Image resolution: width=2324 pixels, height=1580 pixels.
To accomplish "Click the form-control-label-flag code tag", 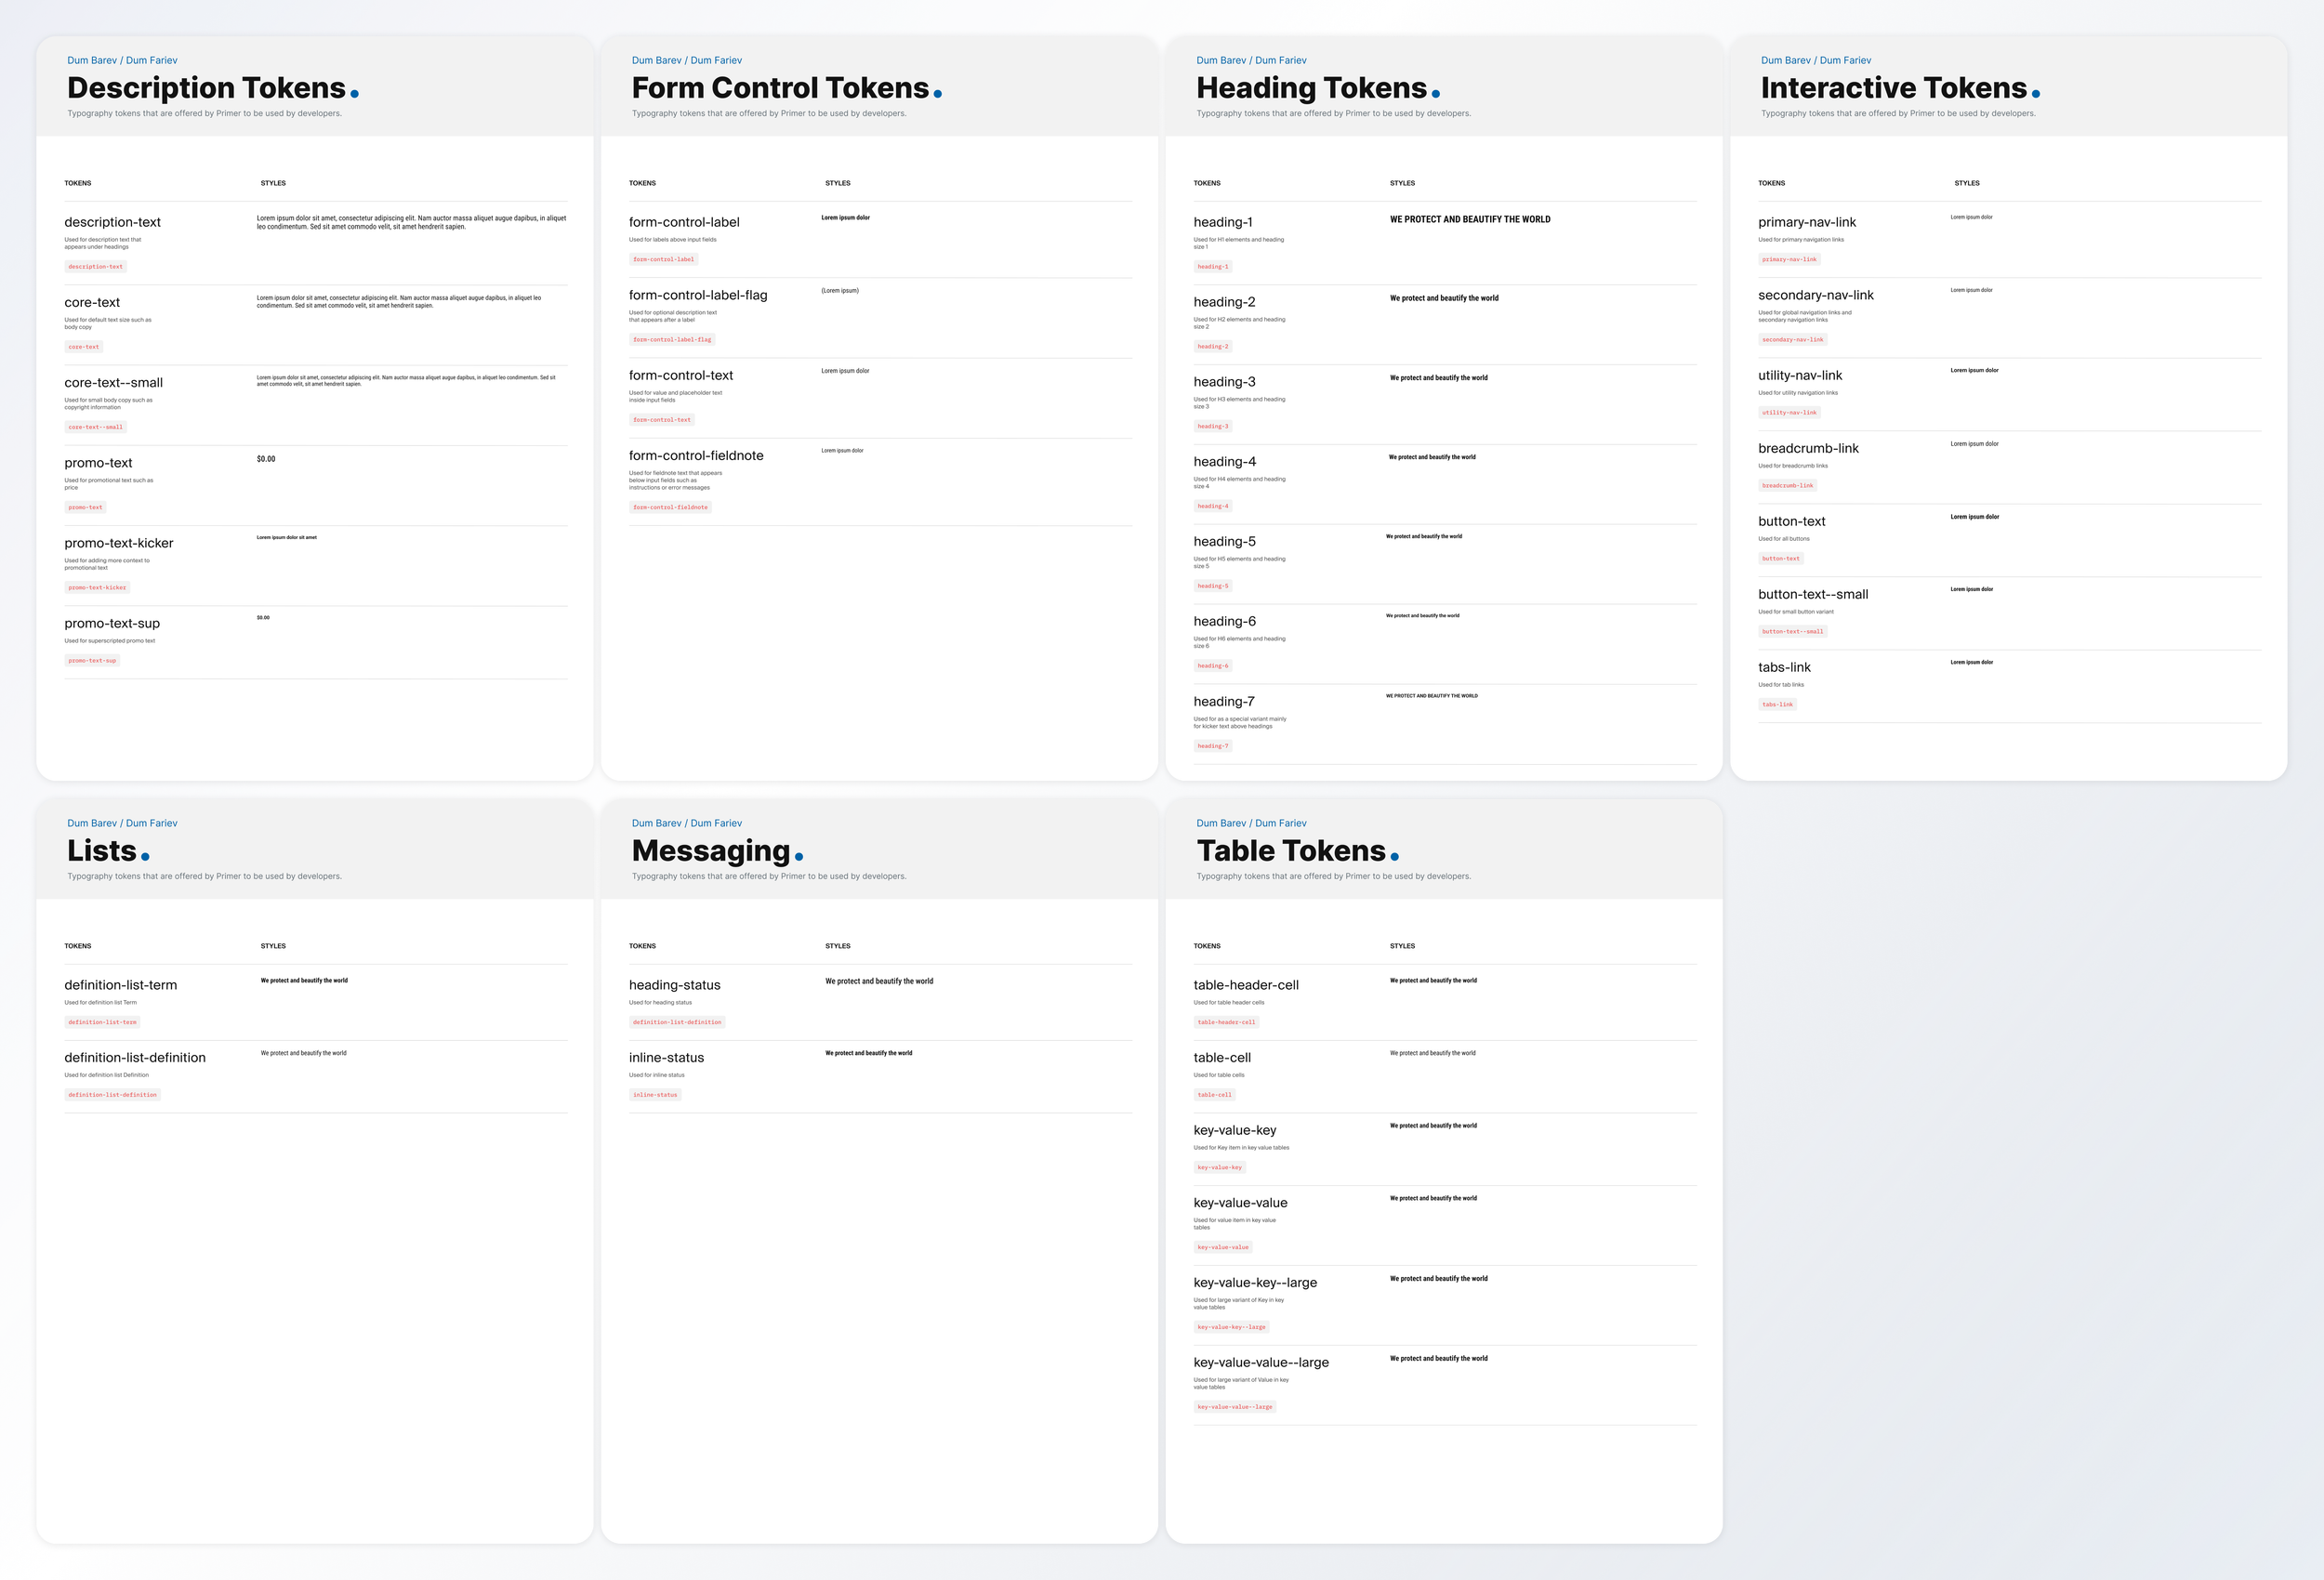I will pyautogui.click(x=671, y=340).
